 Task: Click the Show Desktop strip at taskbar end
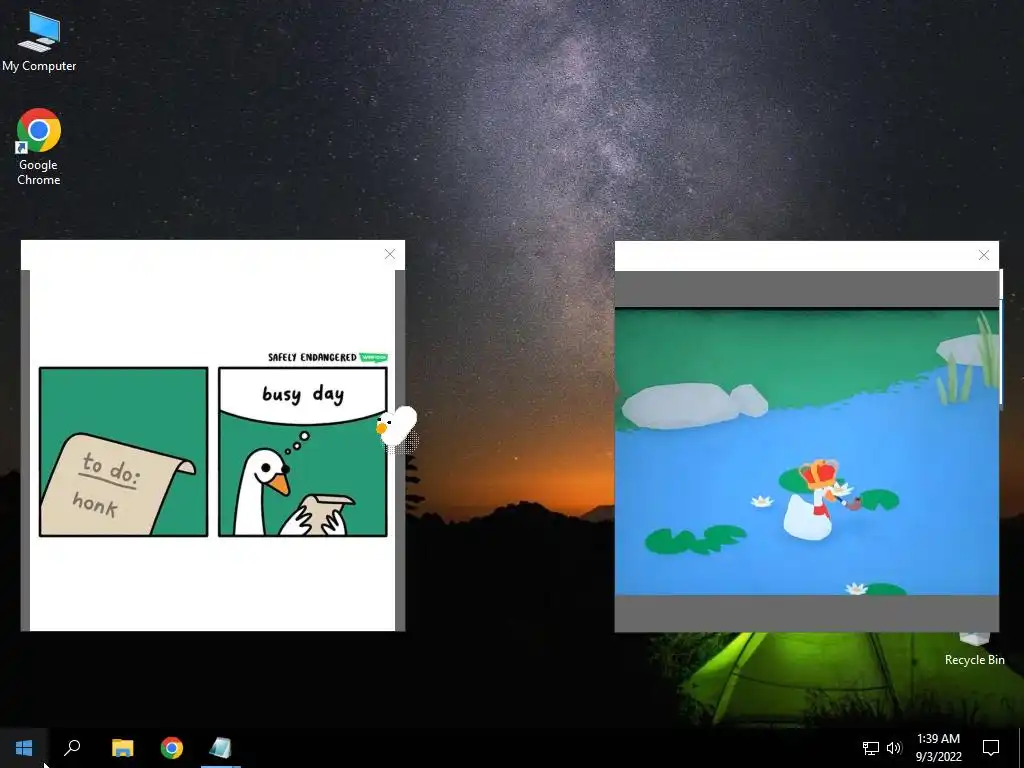coord(1021,748)
